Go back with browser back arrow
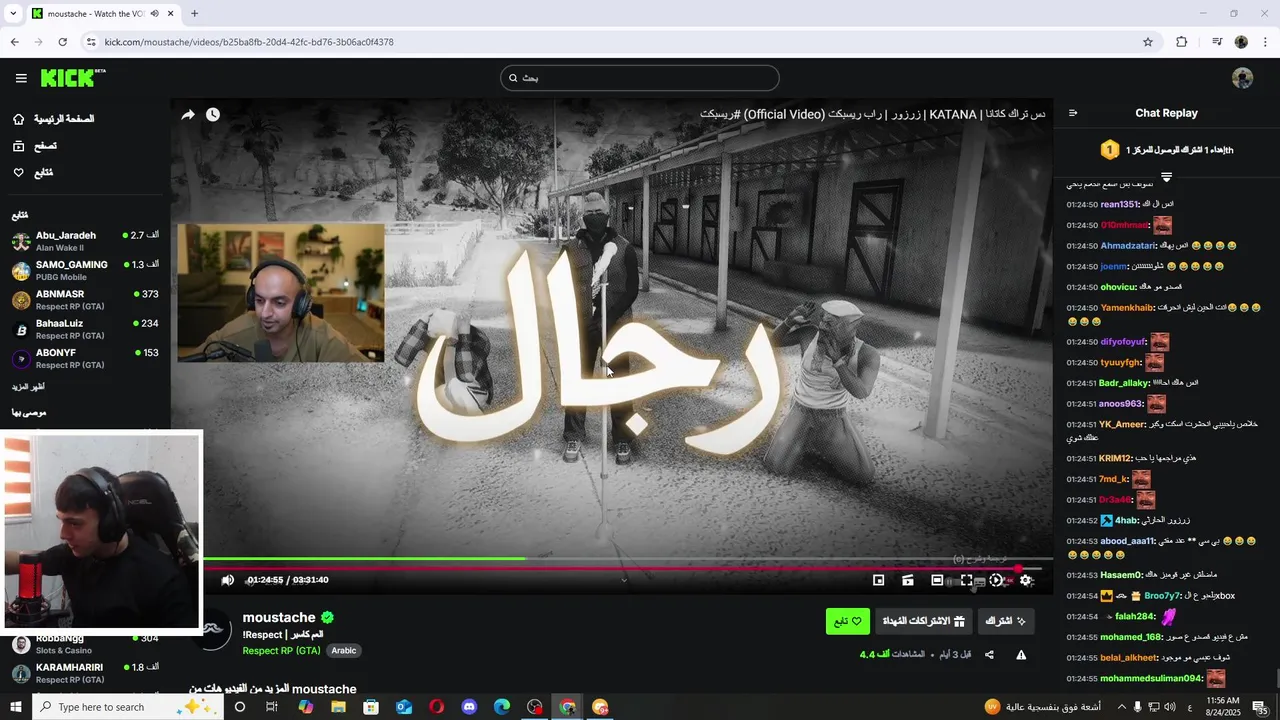 (14, 42)
